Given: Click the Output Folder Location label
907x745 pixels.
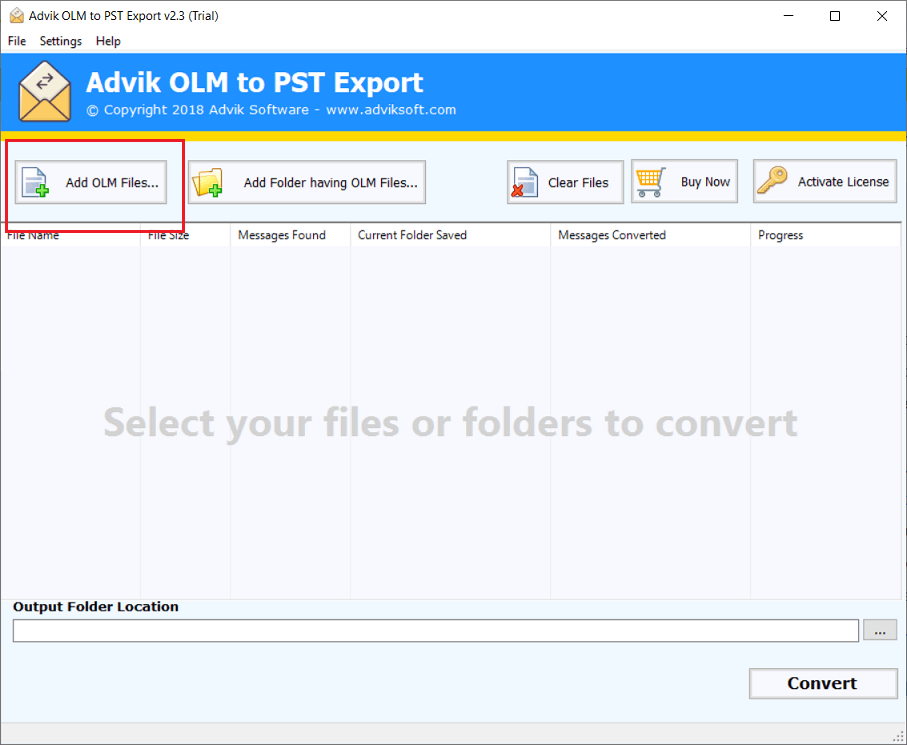Looking at the screenshot, I should click(x=96, y=606).
